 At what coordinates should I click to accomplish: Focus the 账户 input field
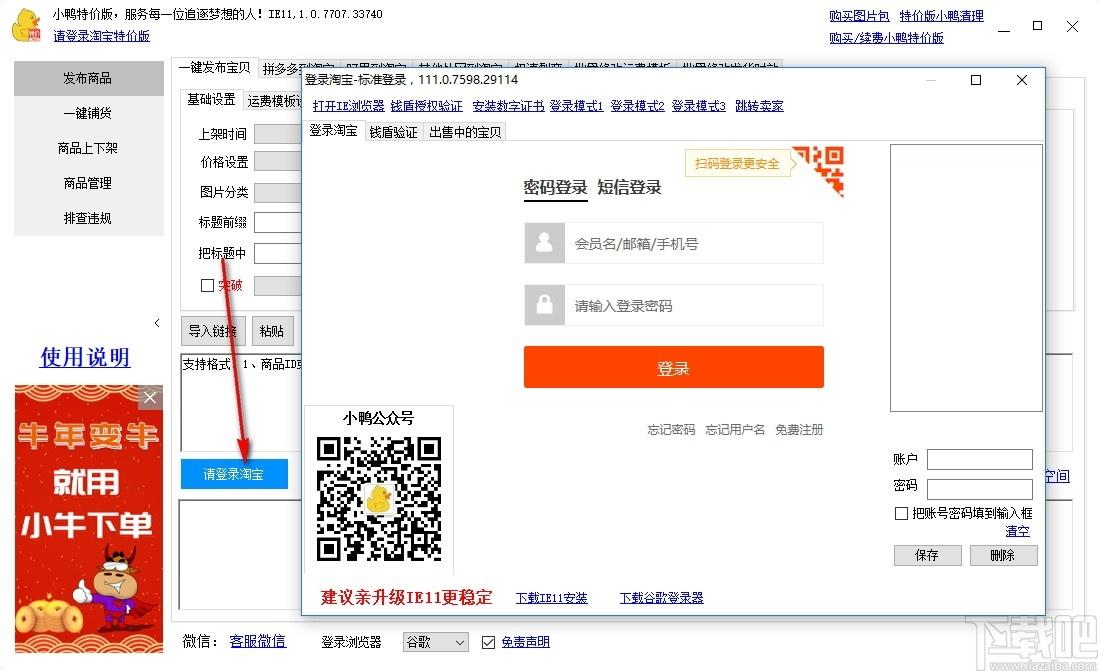pyautogui.click(x=980, y=460)
